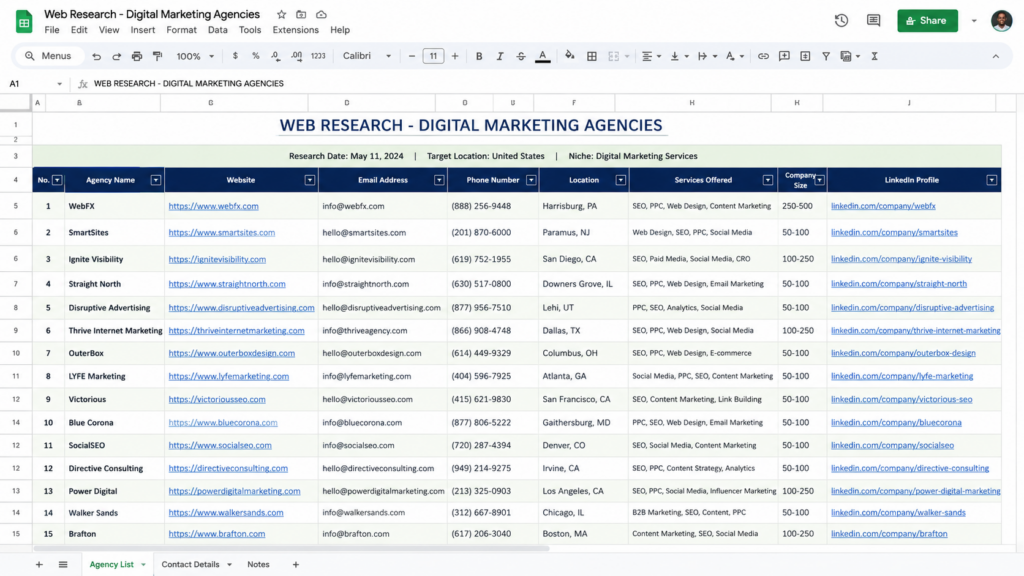Open ignitevisibility.com website link
The height and width of the screenshot is (576, 1024).
pyautogui.click(x=217, y=259)
